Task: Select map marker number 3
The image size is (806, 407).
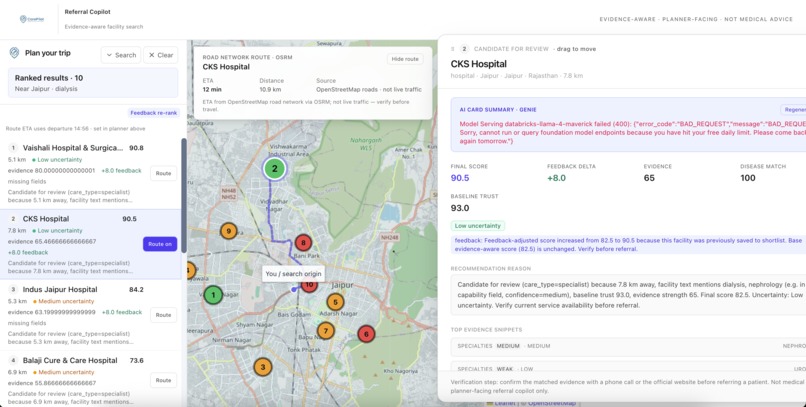Action: pos(263,367)
